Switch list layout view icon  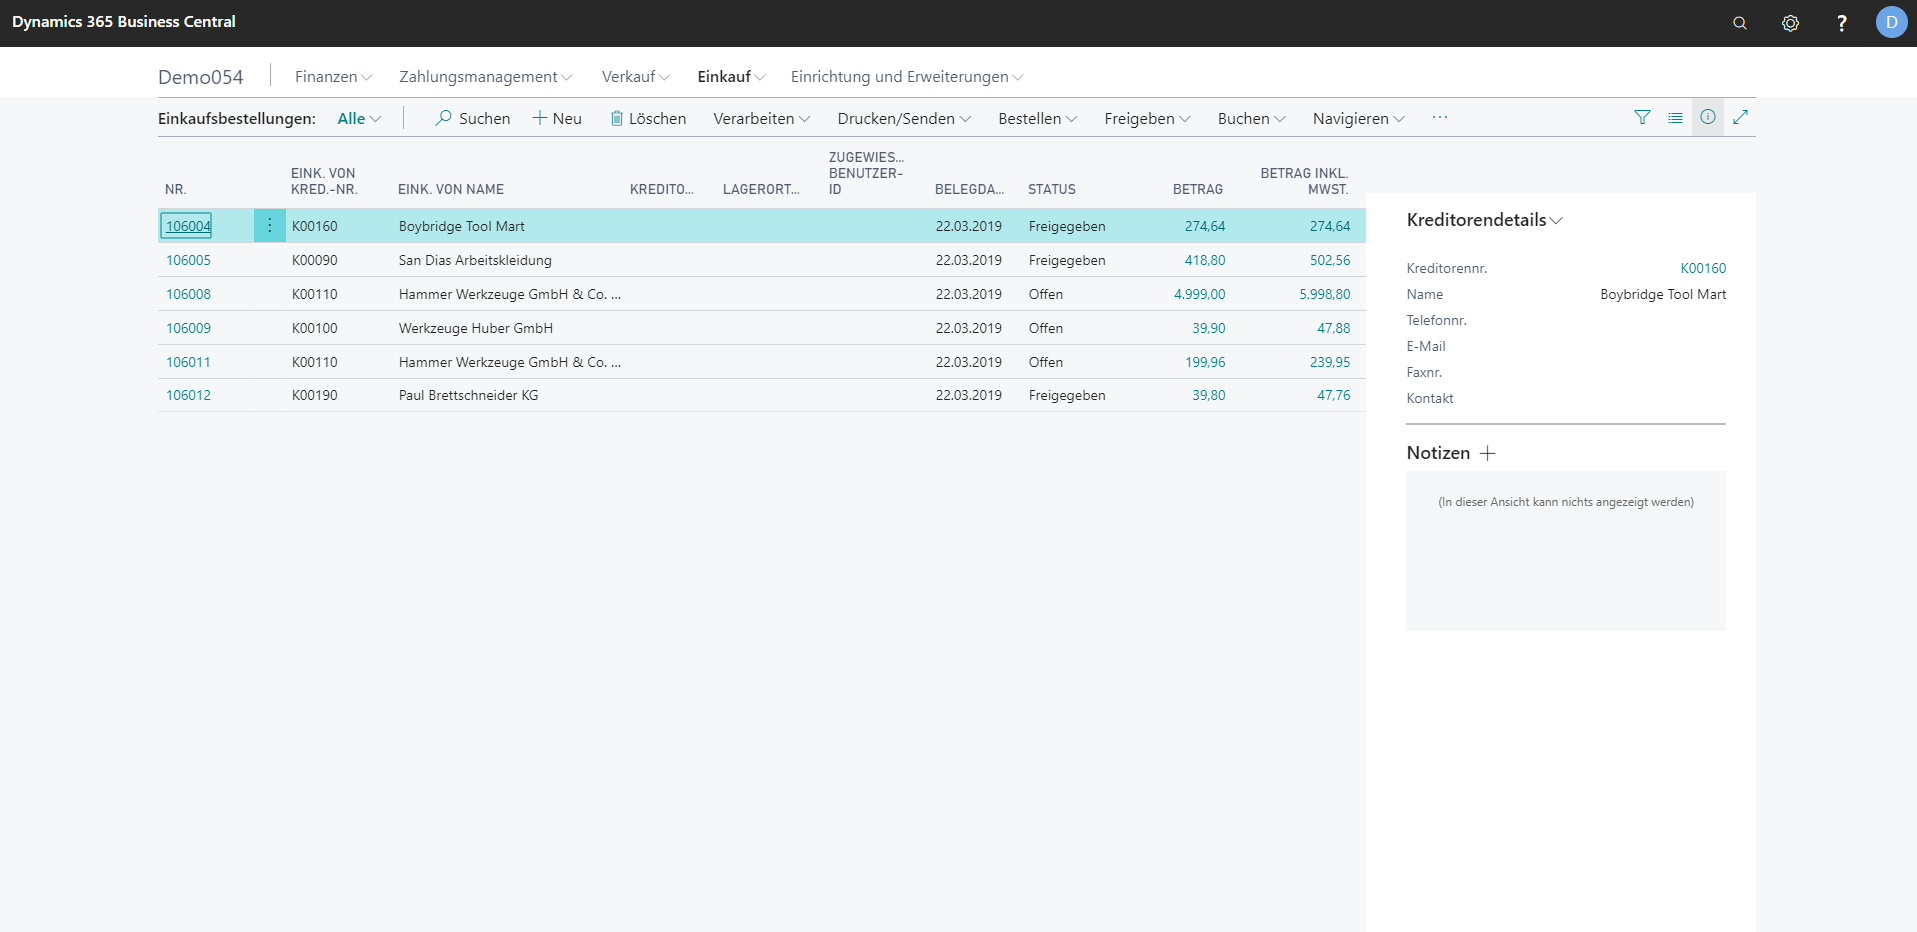click(1675, 117)
